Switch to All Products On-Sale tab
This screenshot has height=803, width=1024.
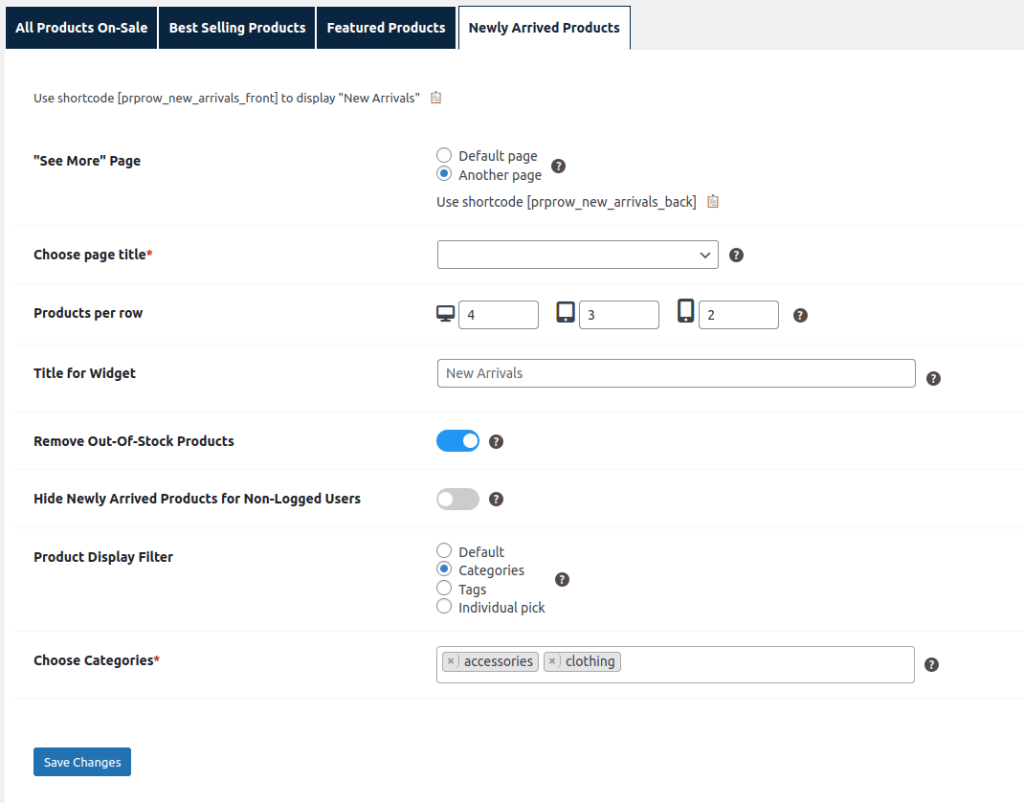point(81,28)
